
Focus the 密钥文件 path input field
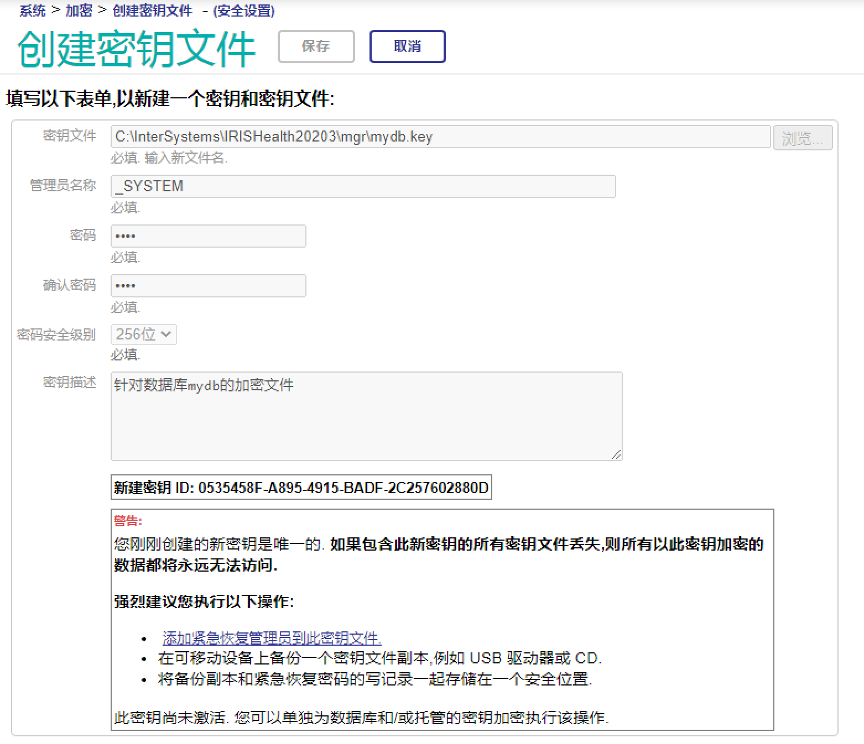(x=440, y=137)
